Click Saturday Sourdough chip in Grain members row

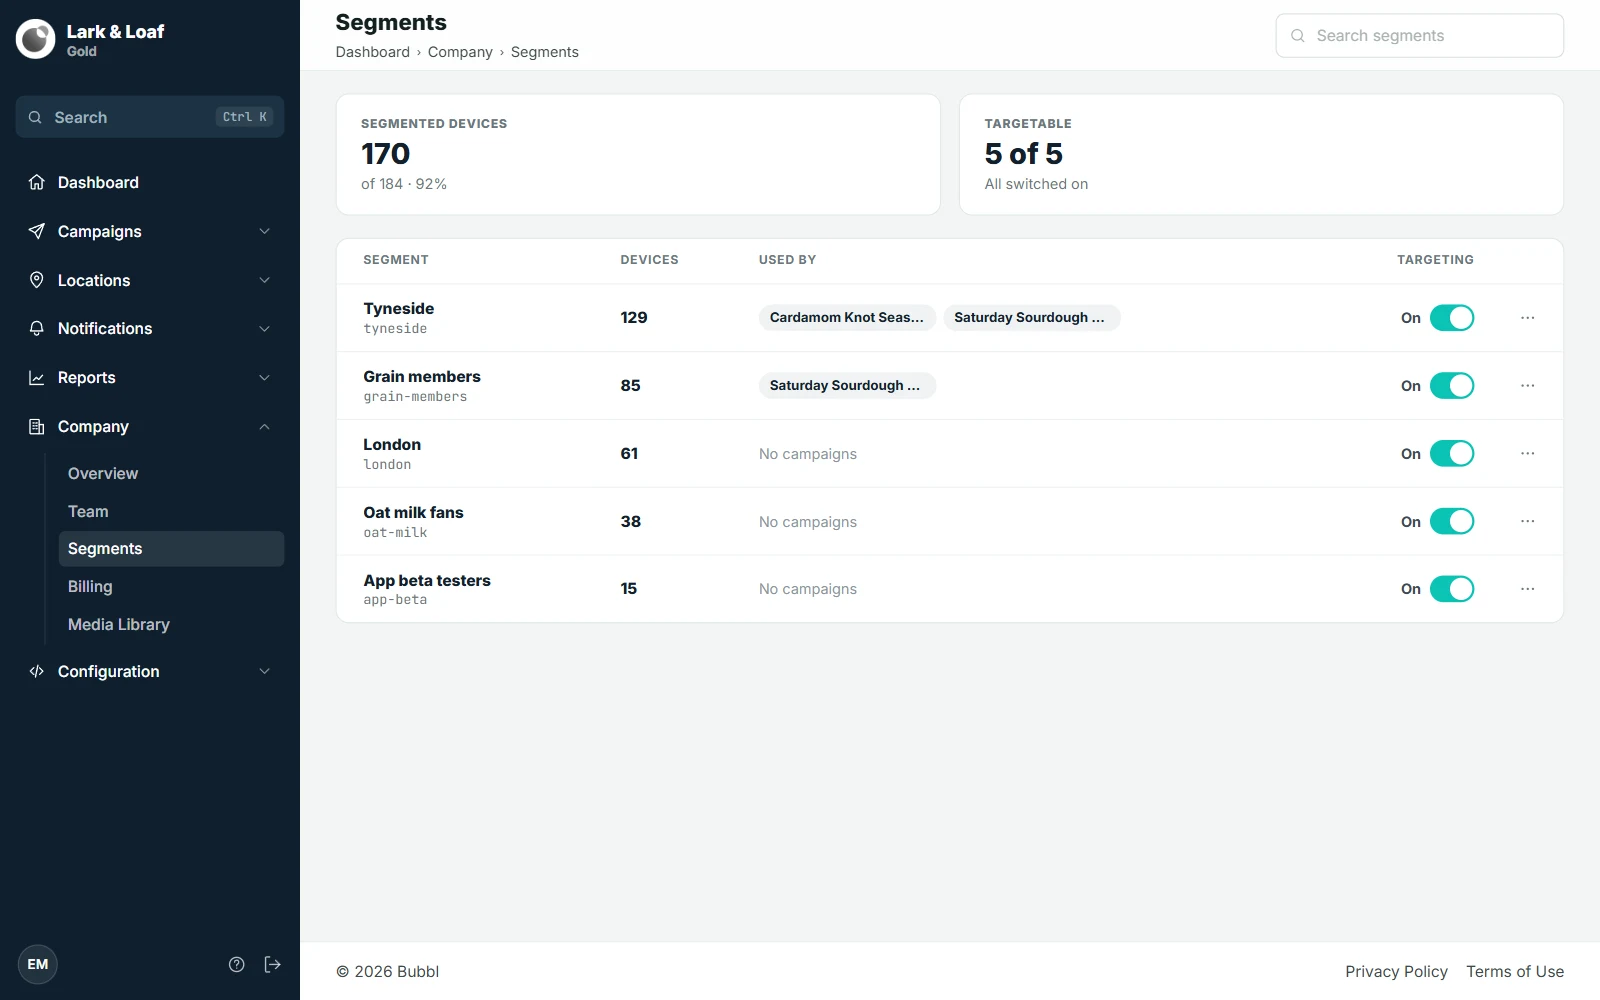pos(847,385)
